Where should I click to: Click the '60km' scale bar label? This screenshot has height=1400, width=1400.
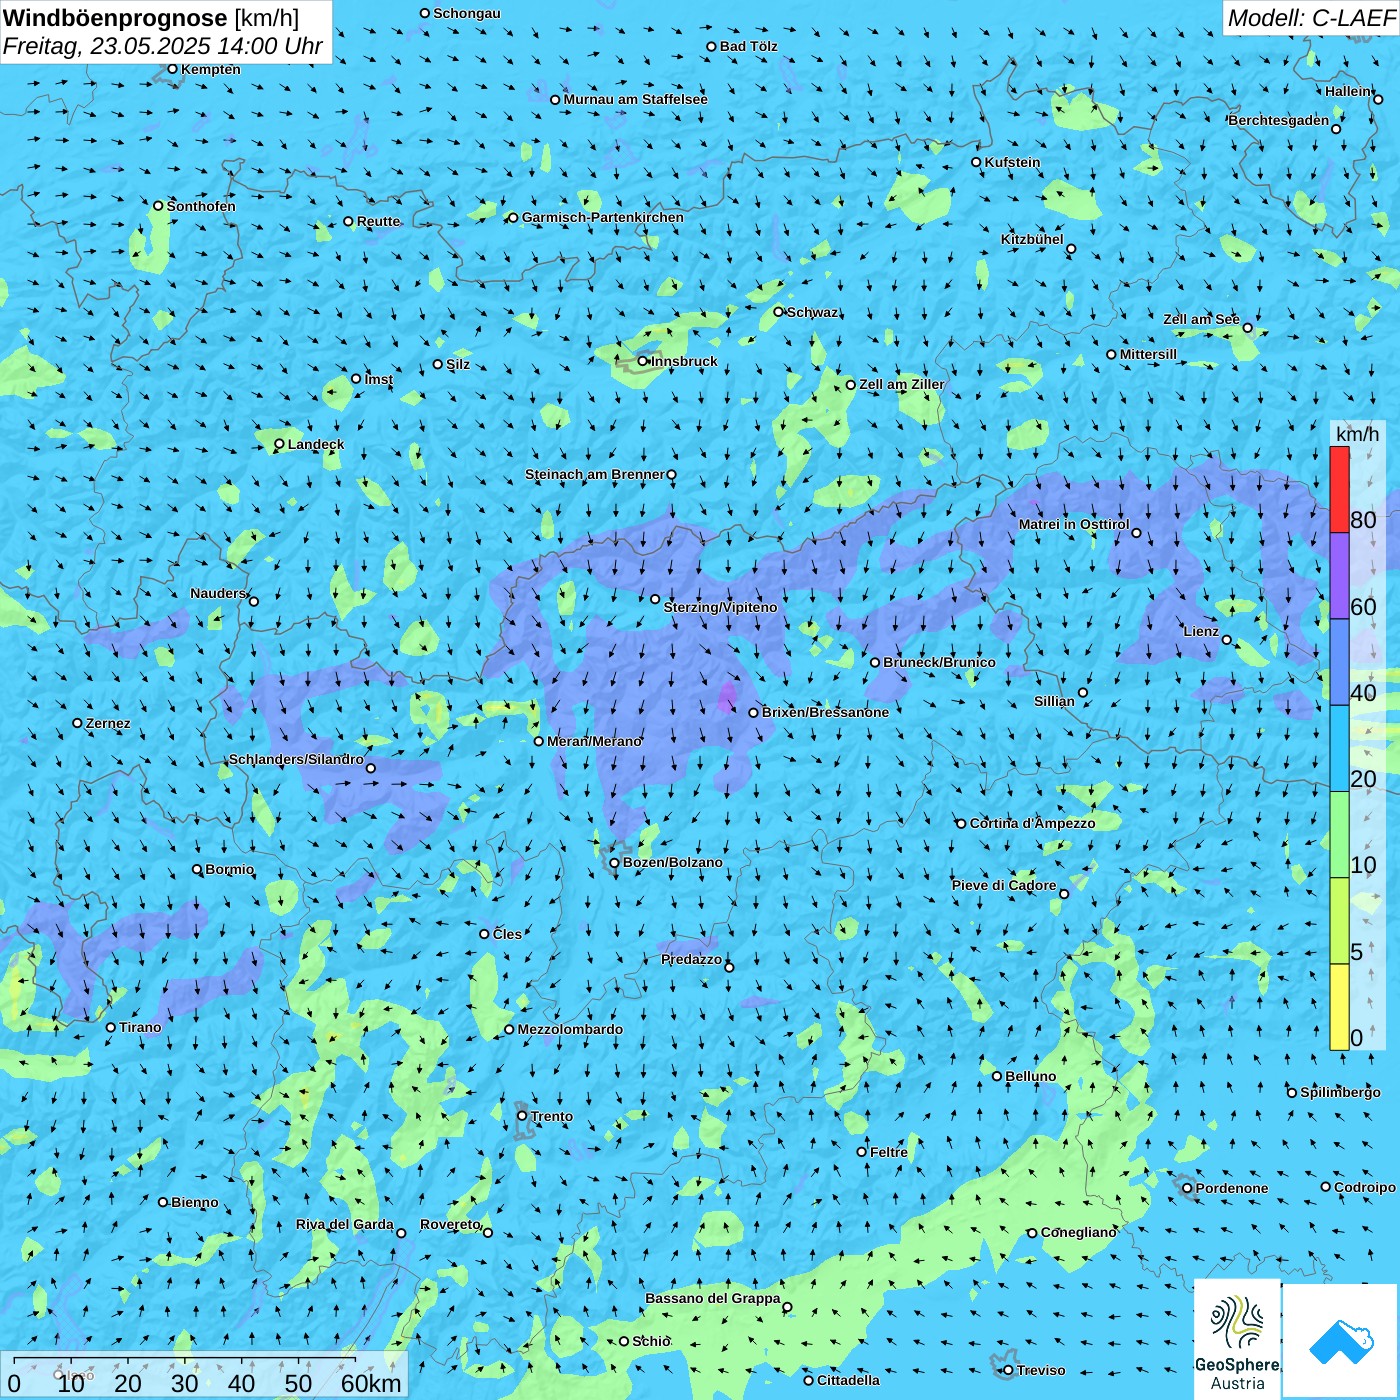pos(371,1383)
